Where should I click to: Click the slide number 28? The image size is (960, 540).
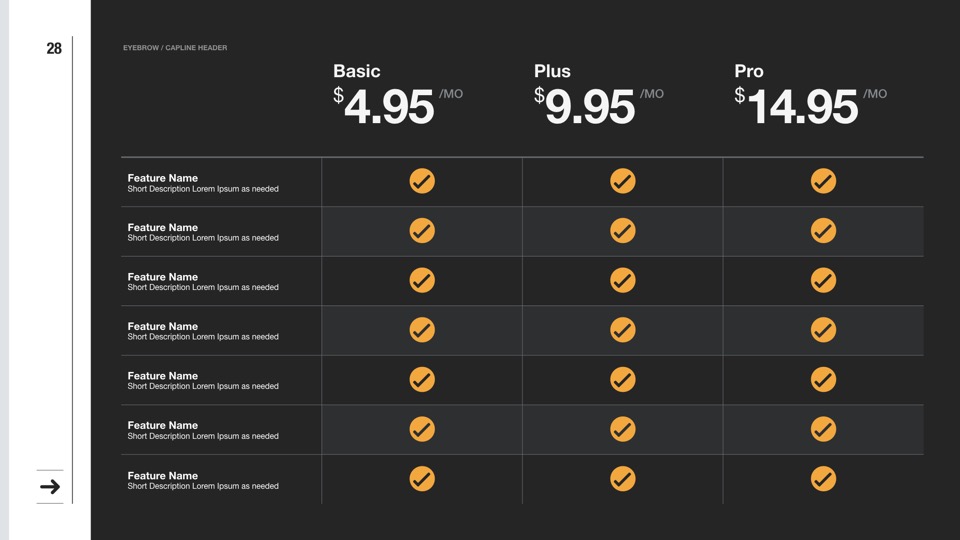point(54,48)
